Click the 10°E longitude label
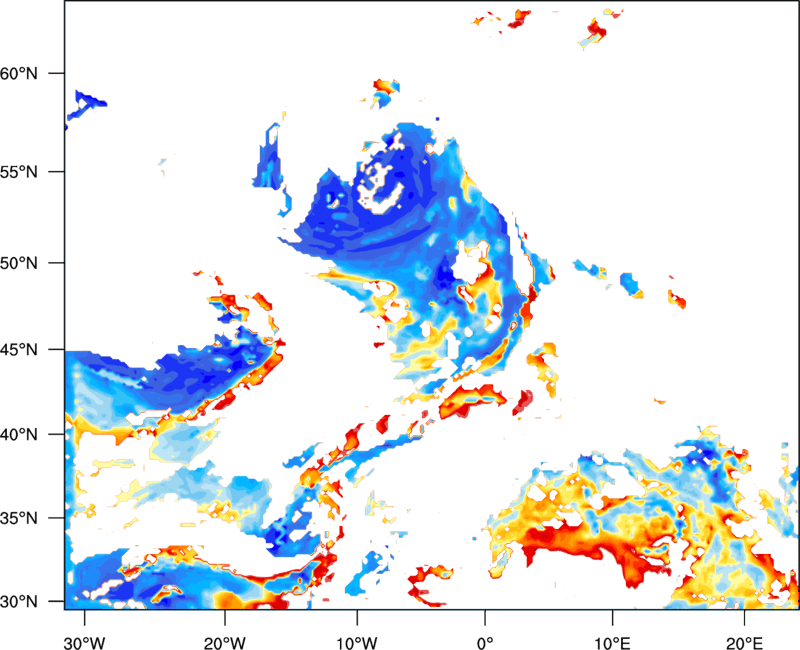Viewport: 800px width, 650px height. click(x=612, y=643)
